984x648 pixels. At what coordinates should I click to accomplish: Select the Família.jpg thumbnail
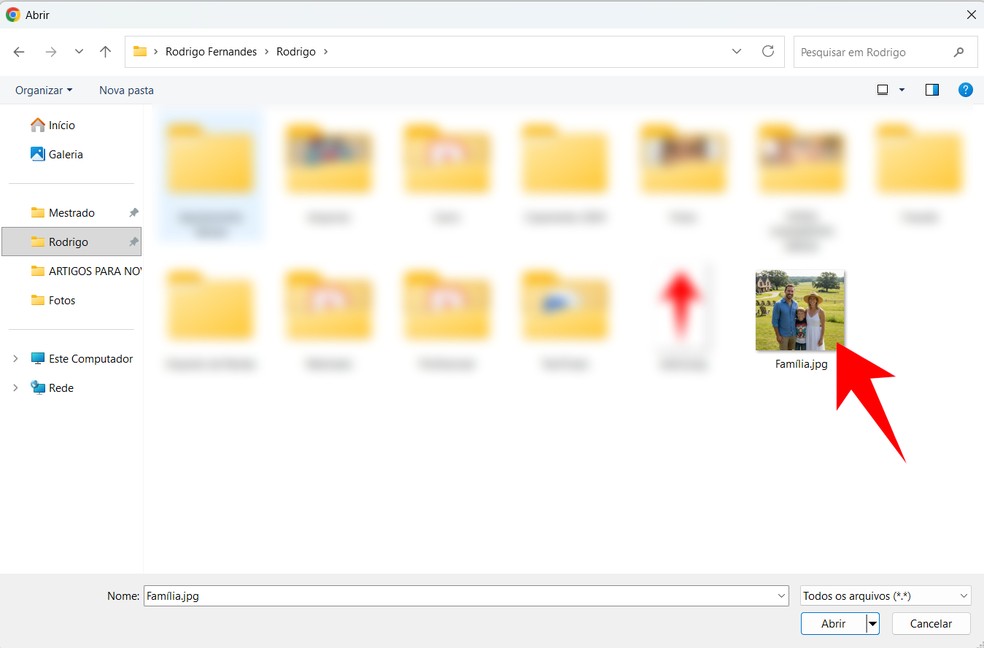coord(800,310)
